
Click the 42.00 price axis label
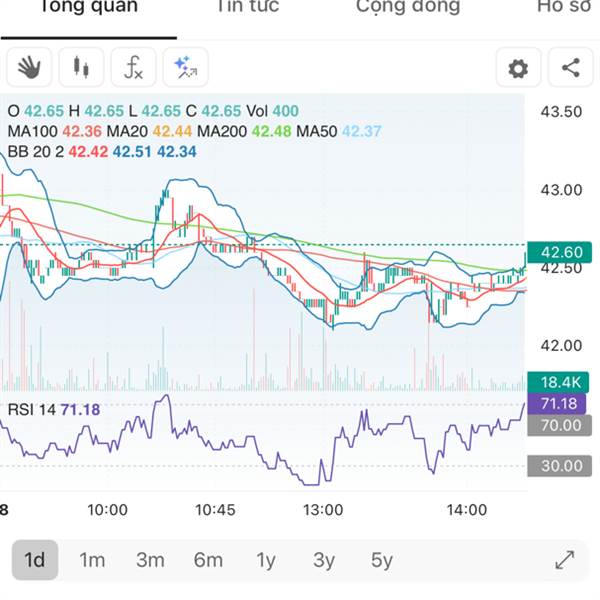pyautogui.click(x=561, y=346)
